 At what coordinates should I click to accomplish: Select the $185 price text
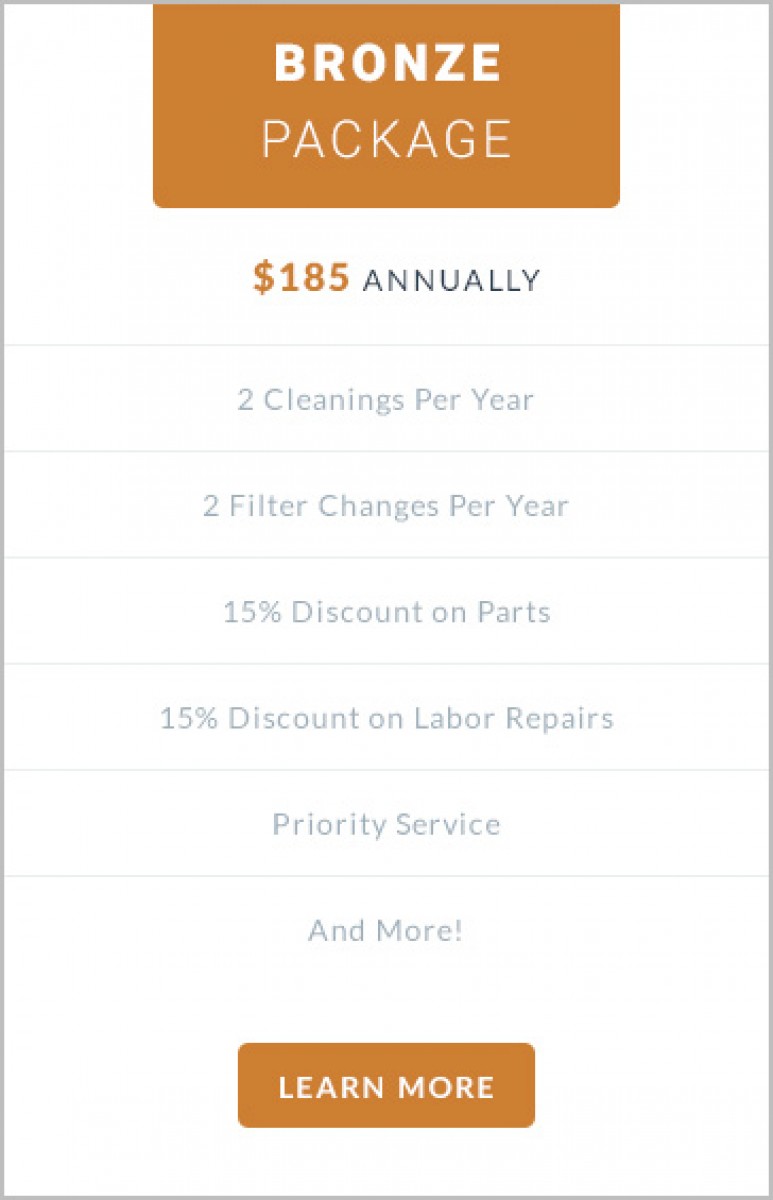tap(301, 278)
